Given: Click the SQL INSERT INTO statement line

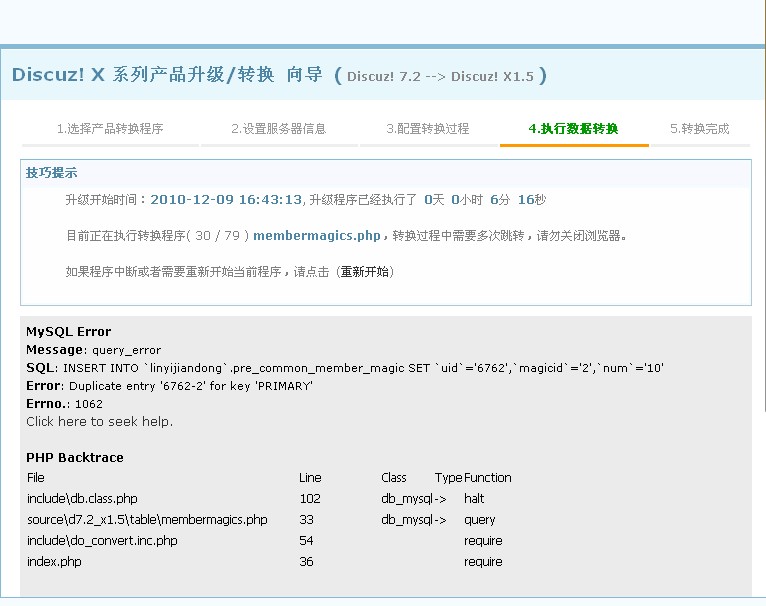Looking at the screenshot, I should pos(345,368).
